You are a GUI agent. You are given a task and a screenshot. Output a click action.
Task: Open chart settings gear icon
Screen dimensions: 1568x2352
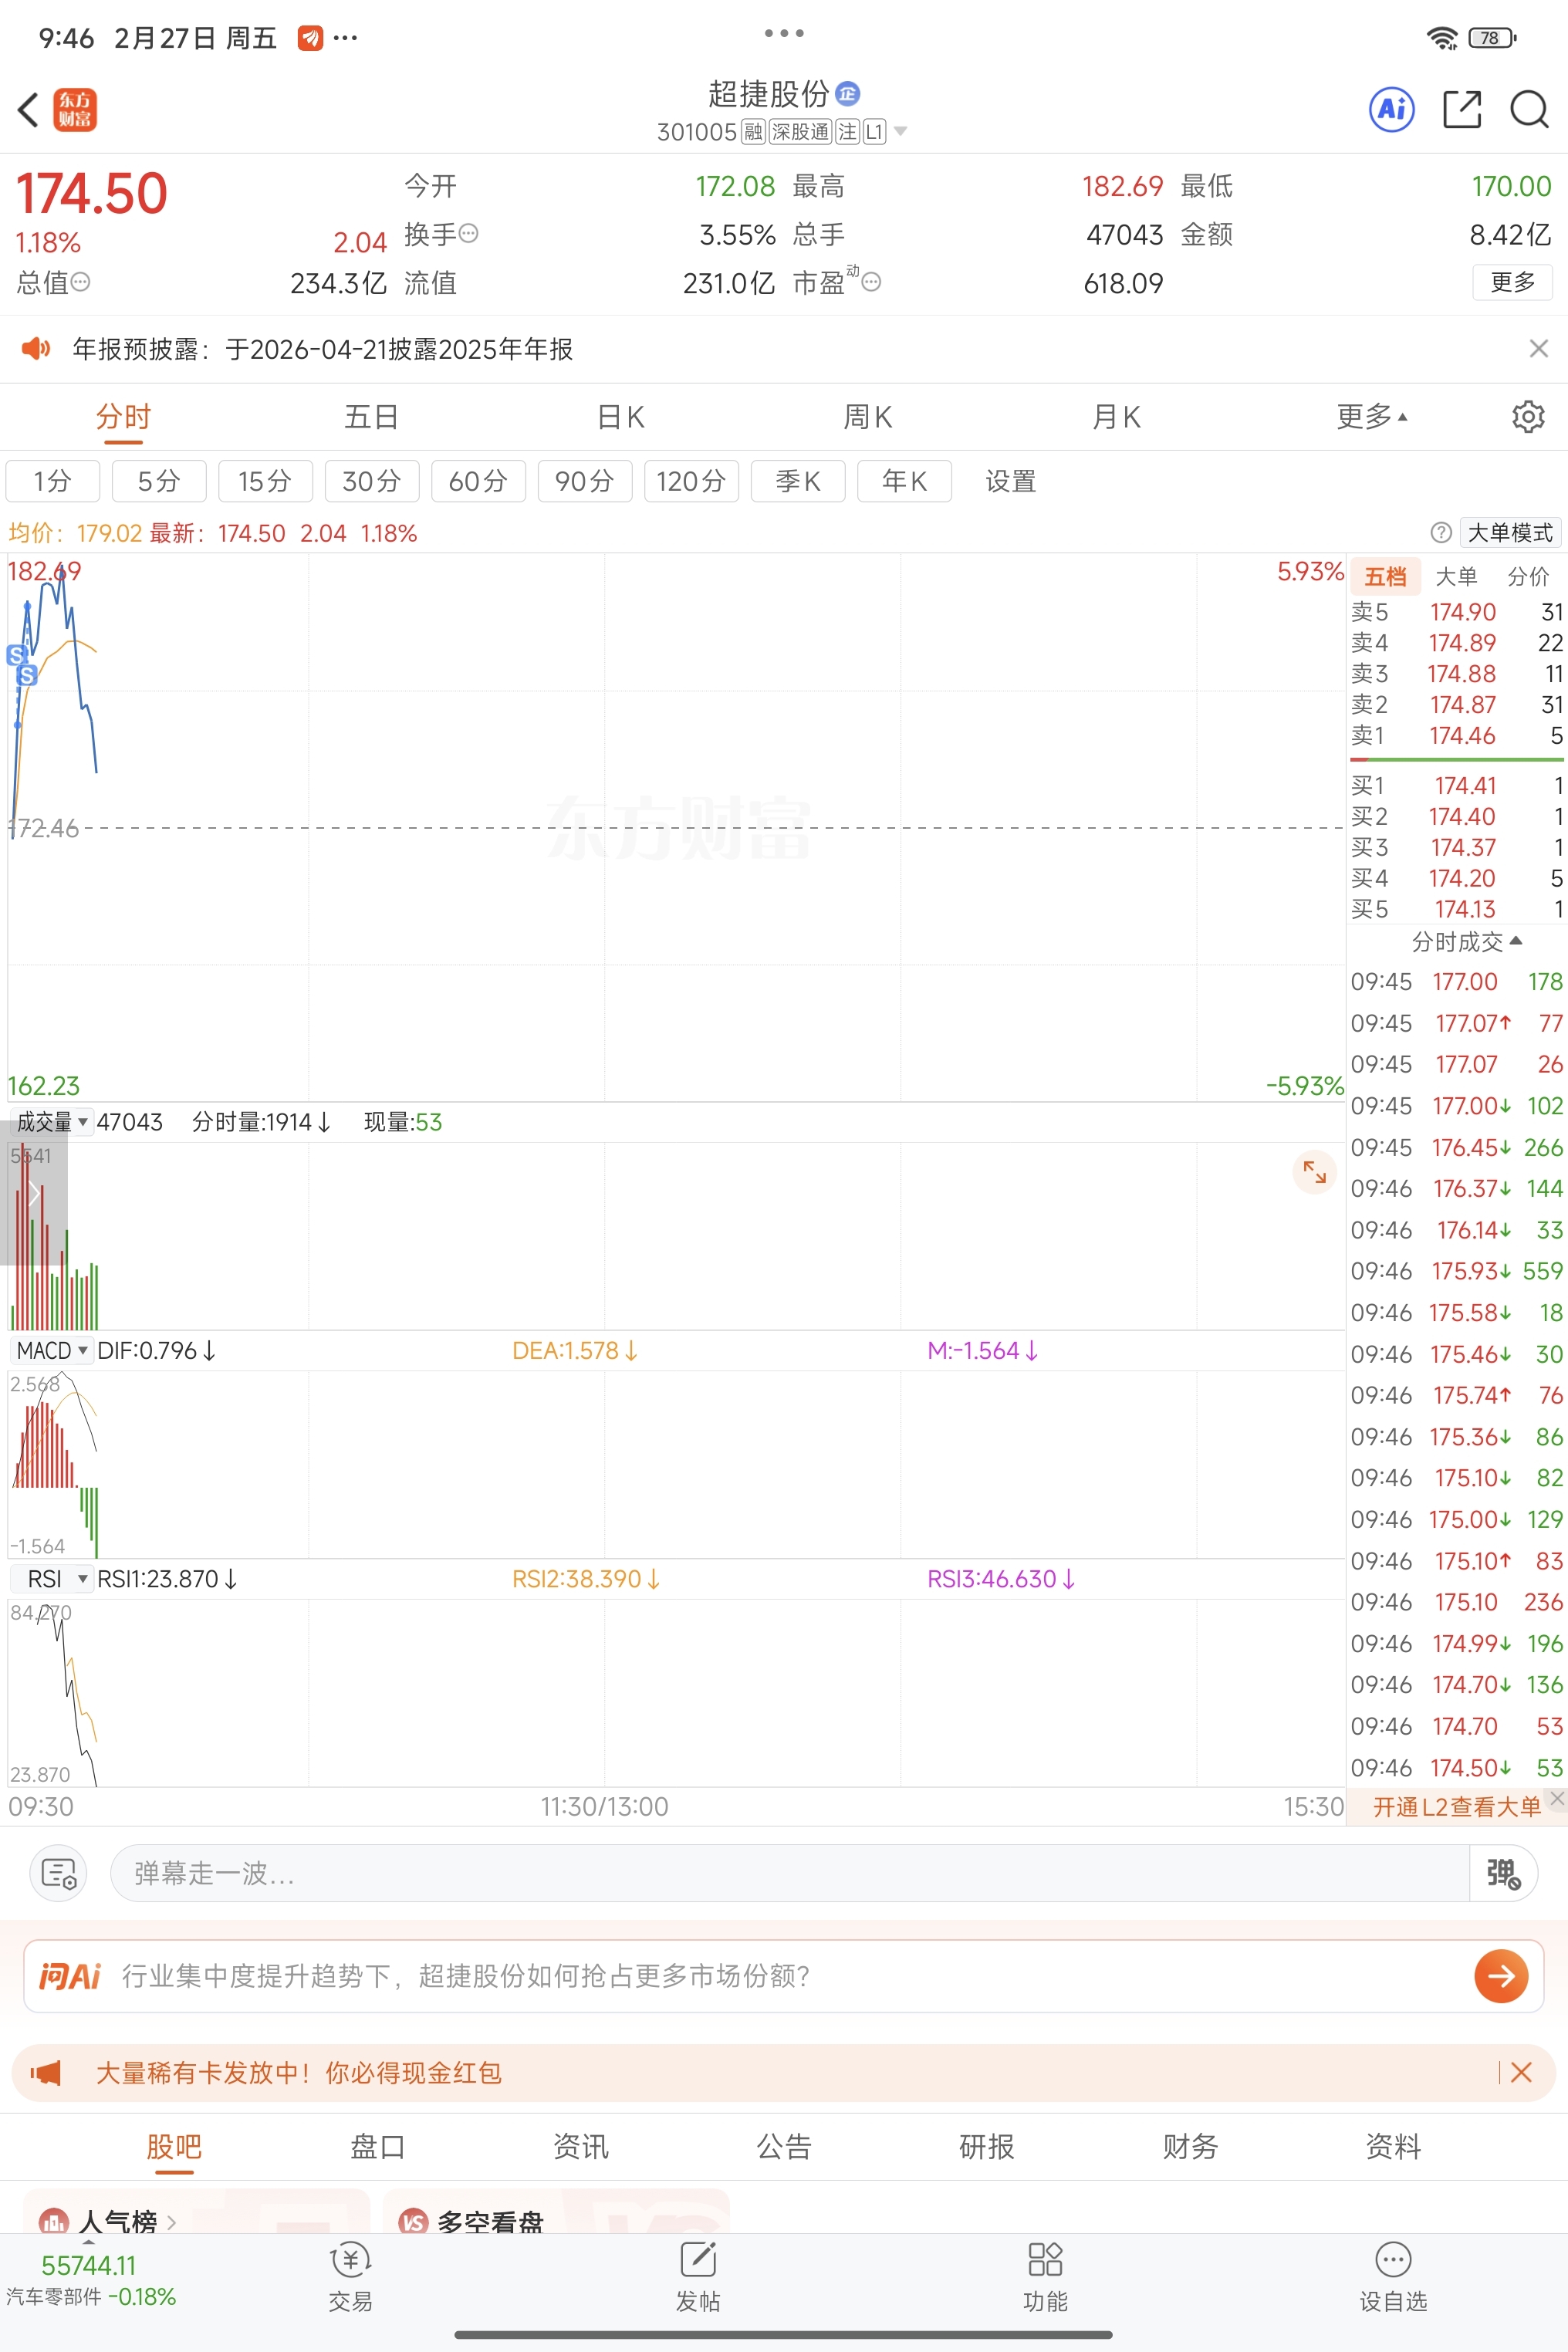click(1527, 416)
